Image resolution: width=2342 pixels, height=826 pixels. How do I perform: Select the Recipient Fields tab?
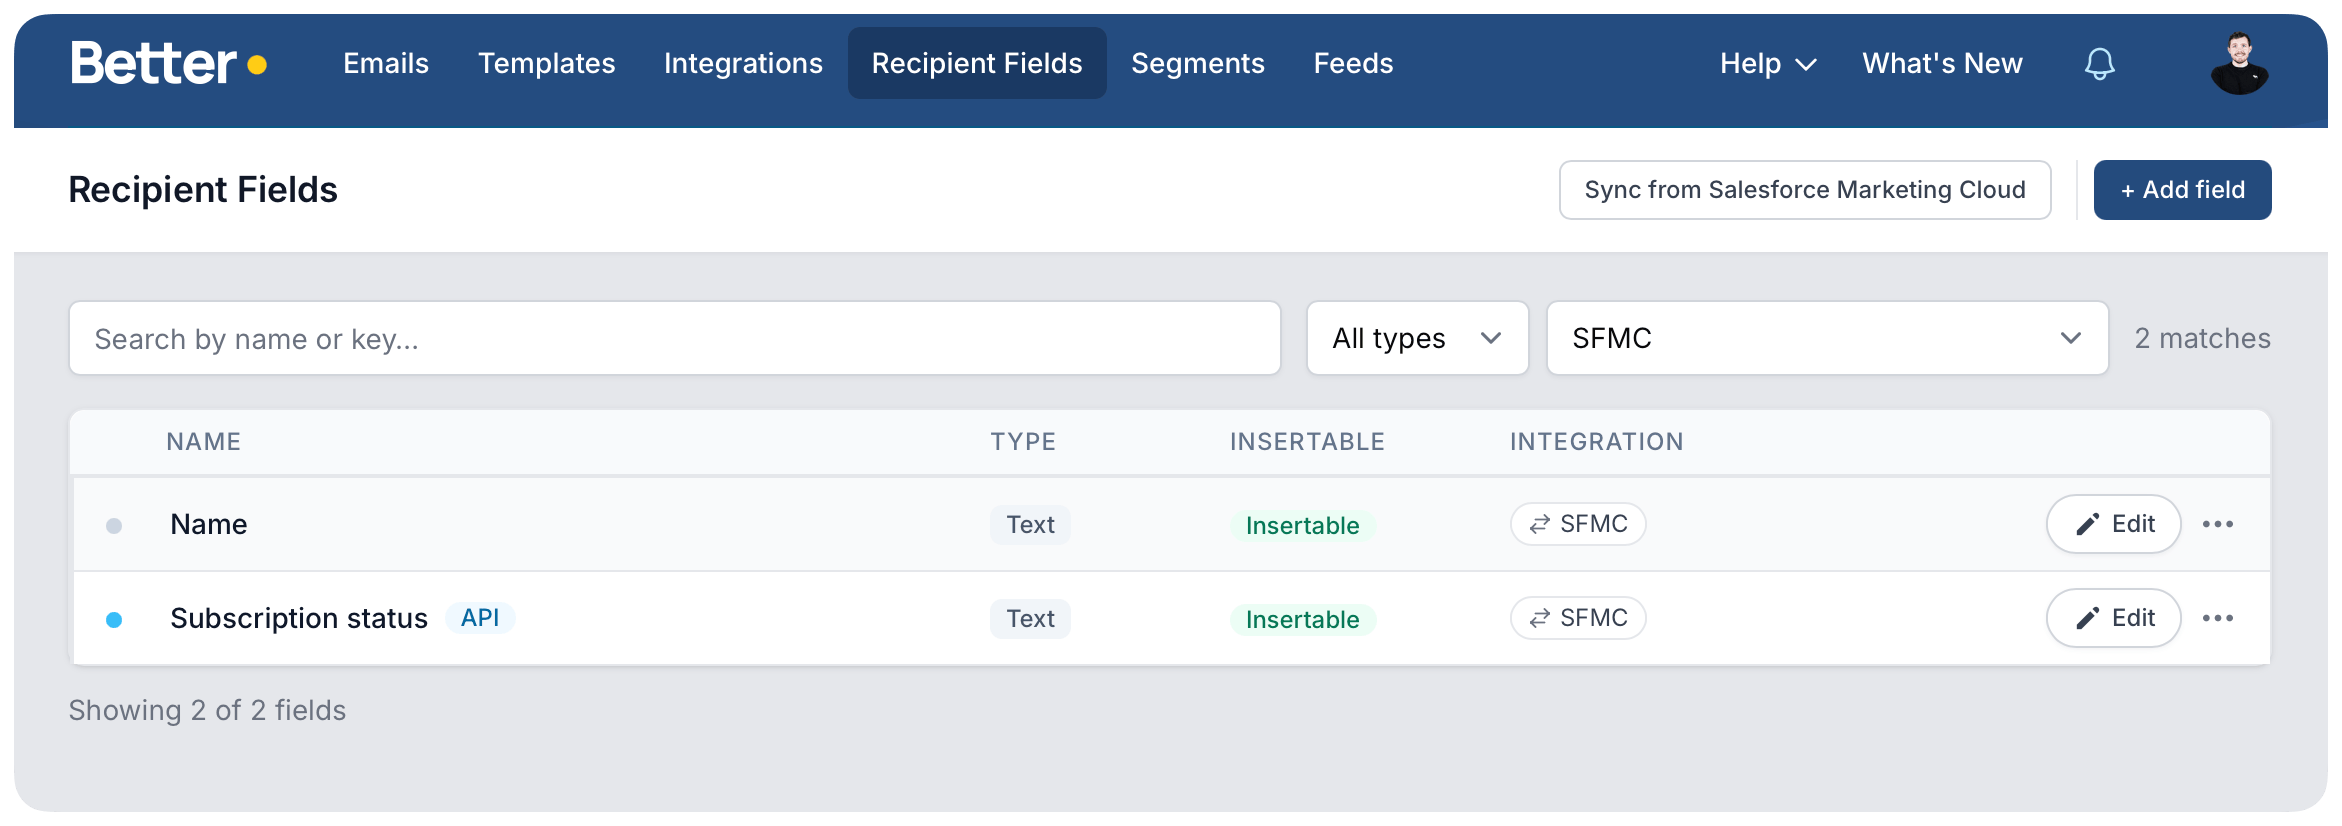[977, 63]
